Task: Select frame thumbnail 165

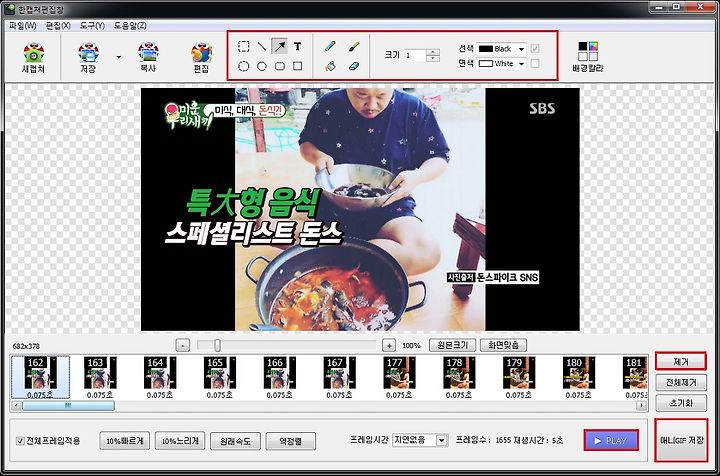Action: point(219,377)
